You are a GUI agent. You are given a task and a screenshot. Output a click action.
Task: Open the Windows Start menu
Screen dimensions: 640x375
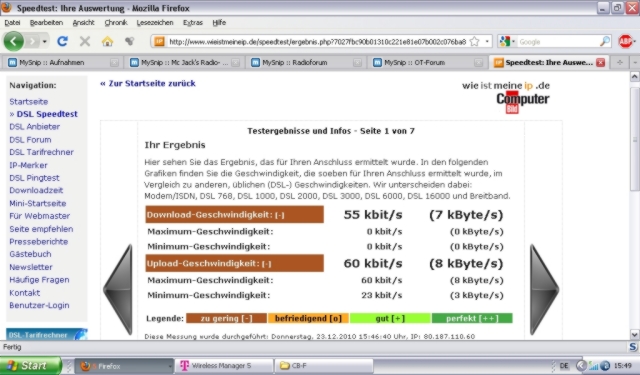tap(31, 366)
